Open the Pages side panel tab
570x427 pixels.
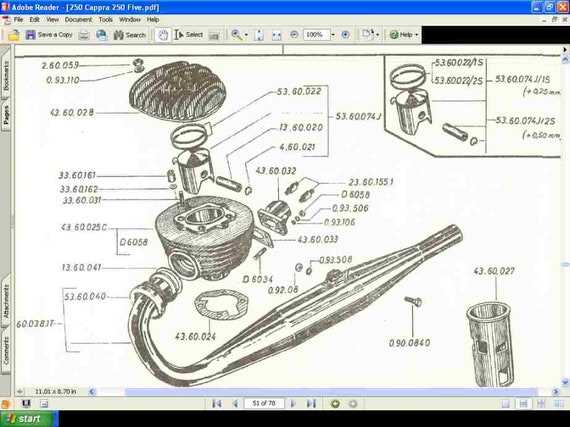6,116
